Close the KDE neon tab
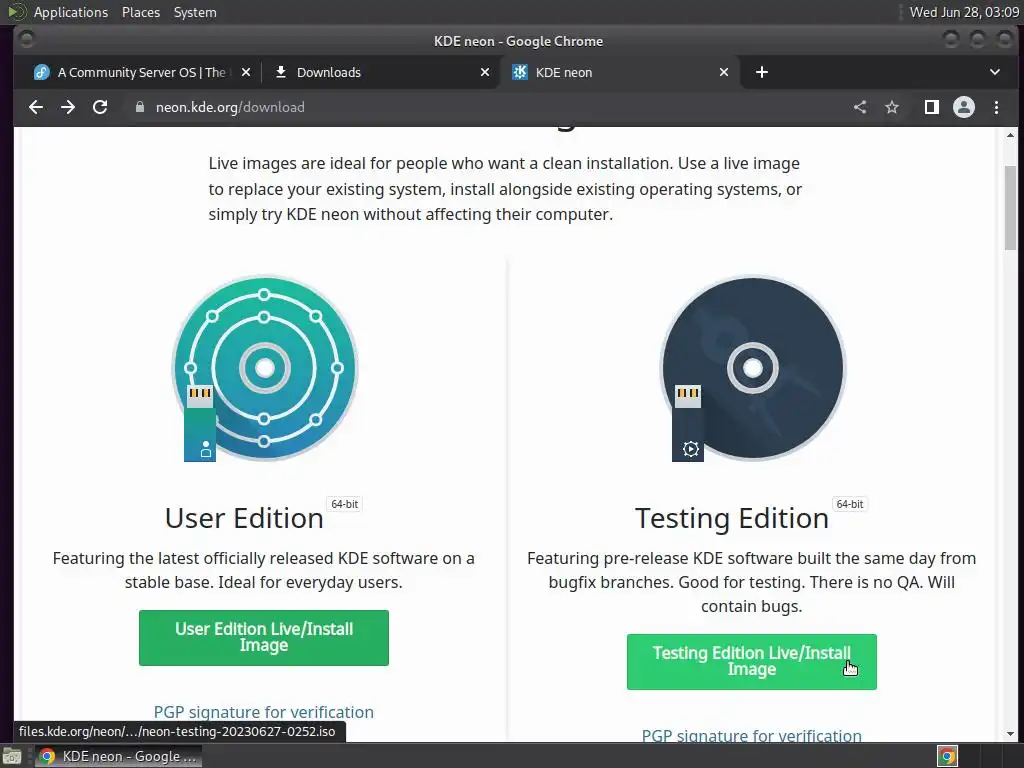The width and height of the screenshot is (1024, 768). [724, 72]
